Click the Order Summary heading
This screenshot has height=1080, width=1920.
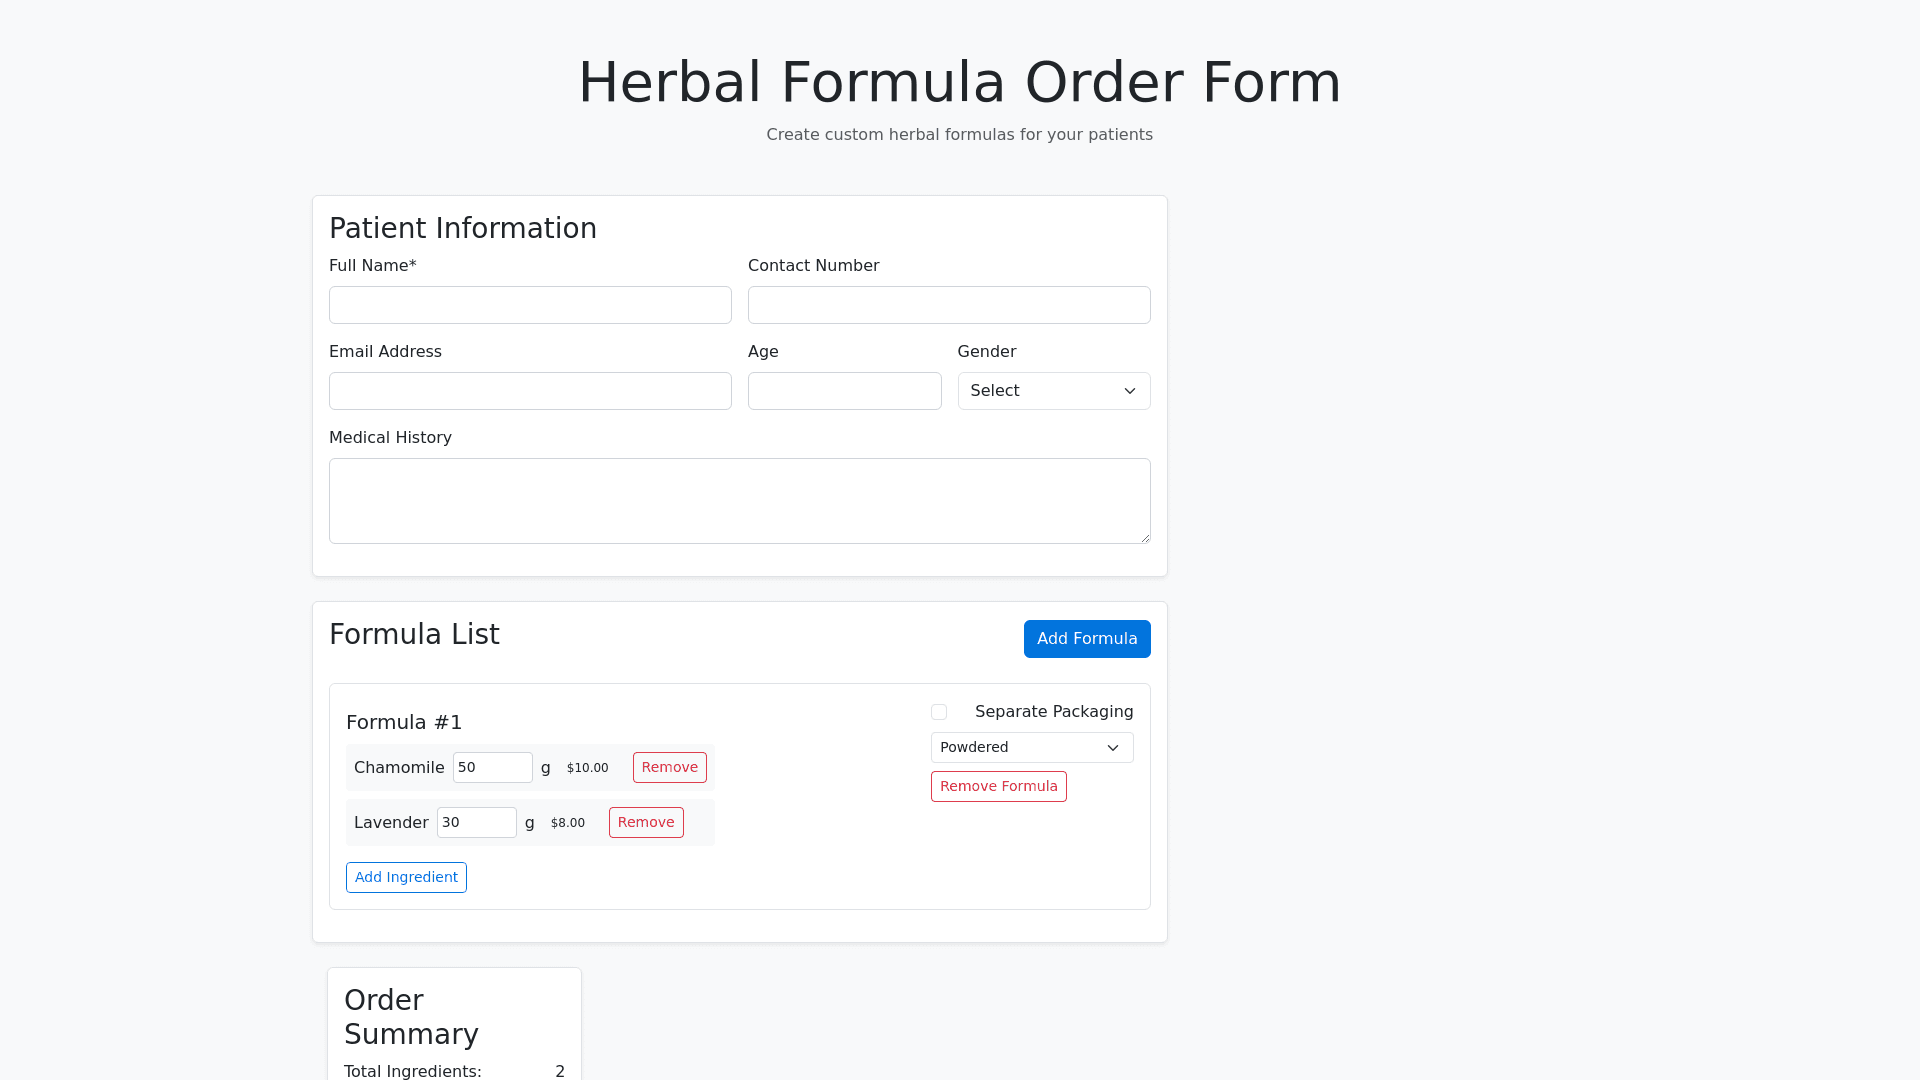coord(411,1017)
